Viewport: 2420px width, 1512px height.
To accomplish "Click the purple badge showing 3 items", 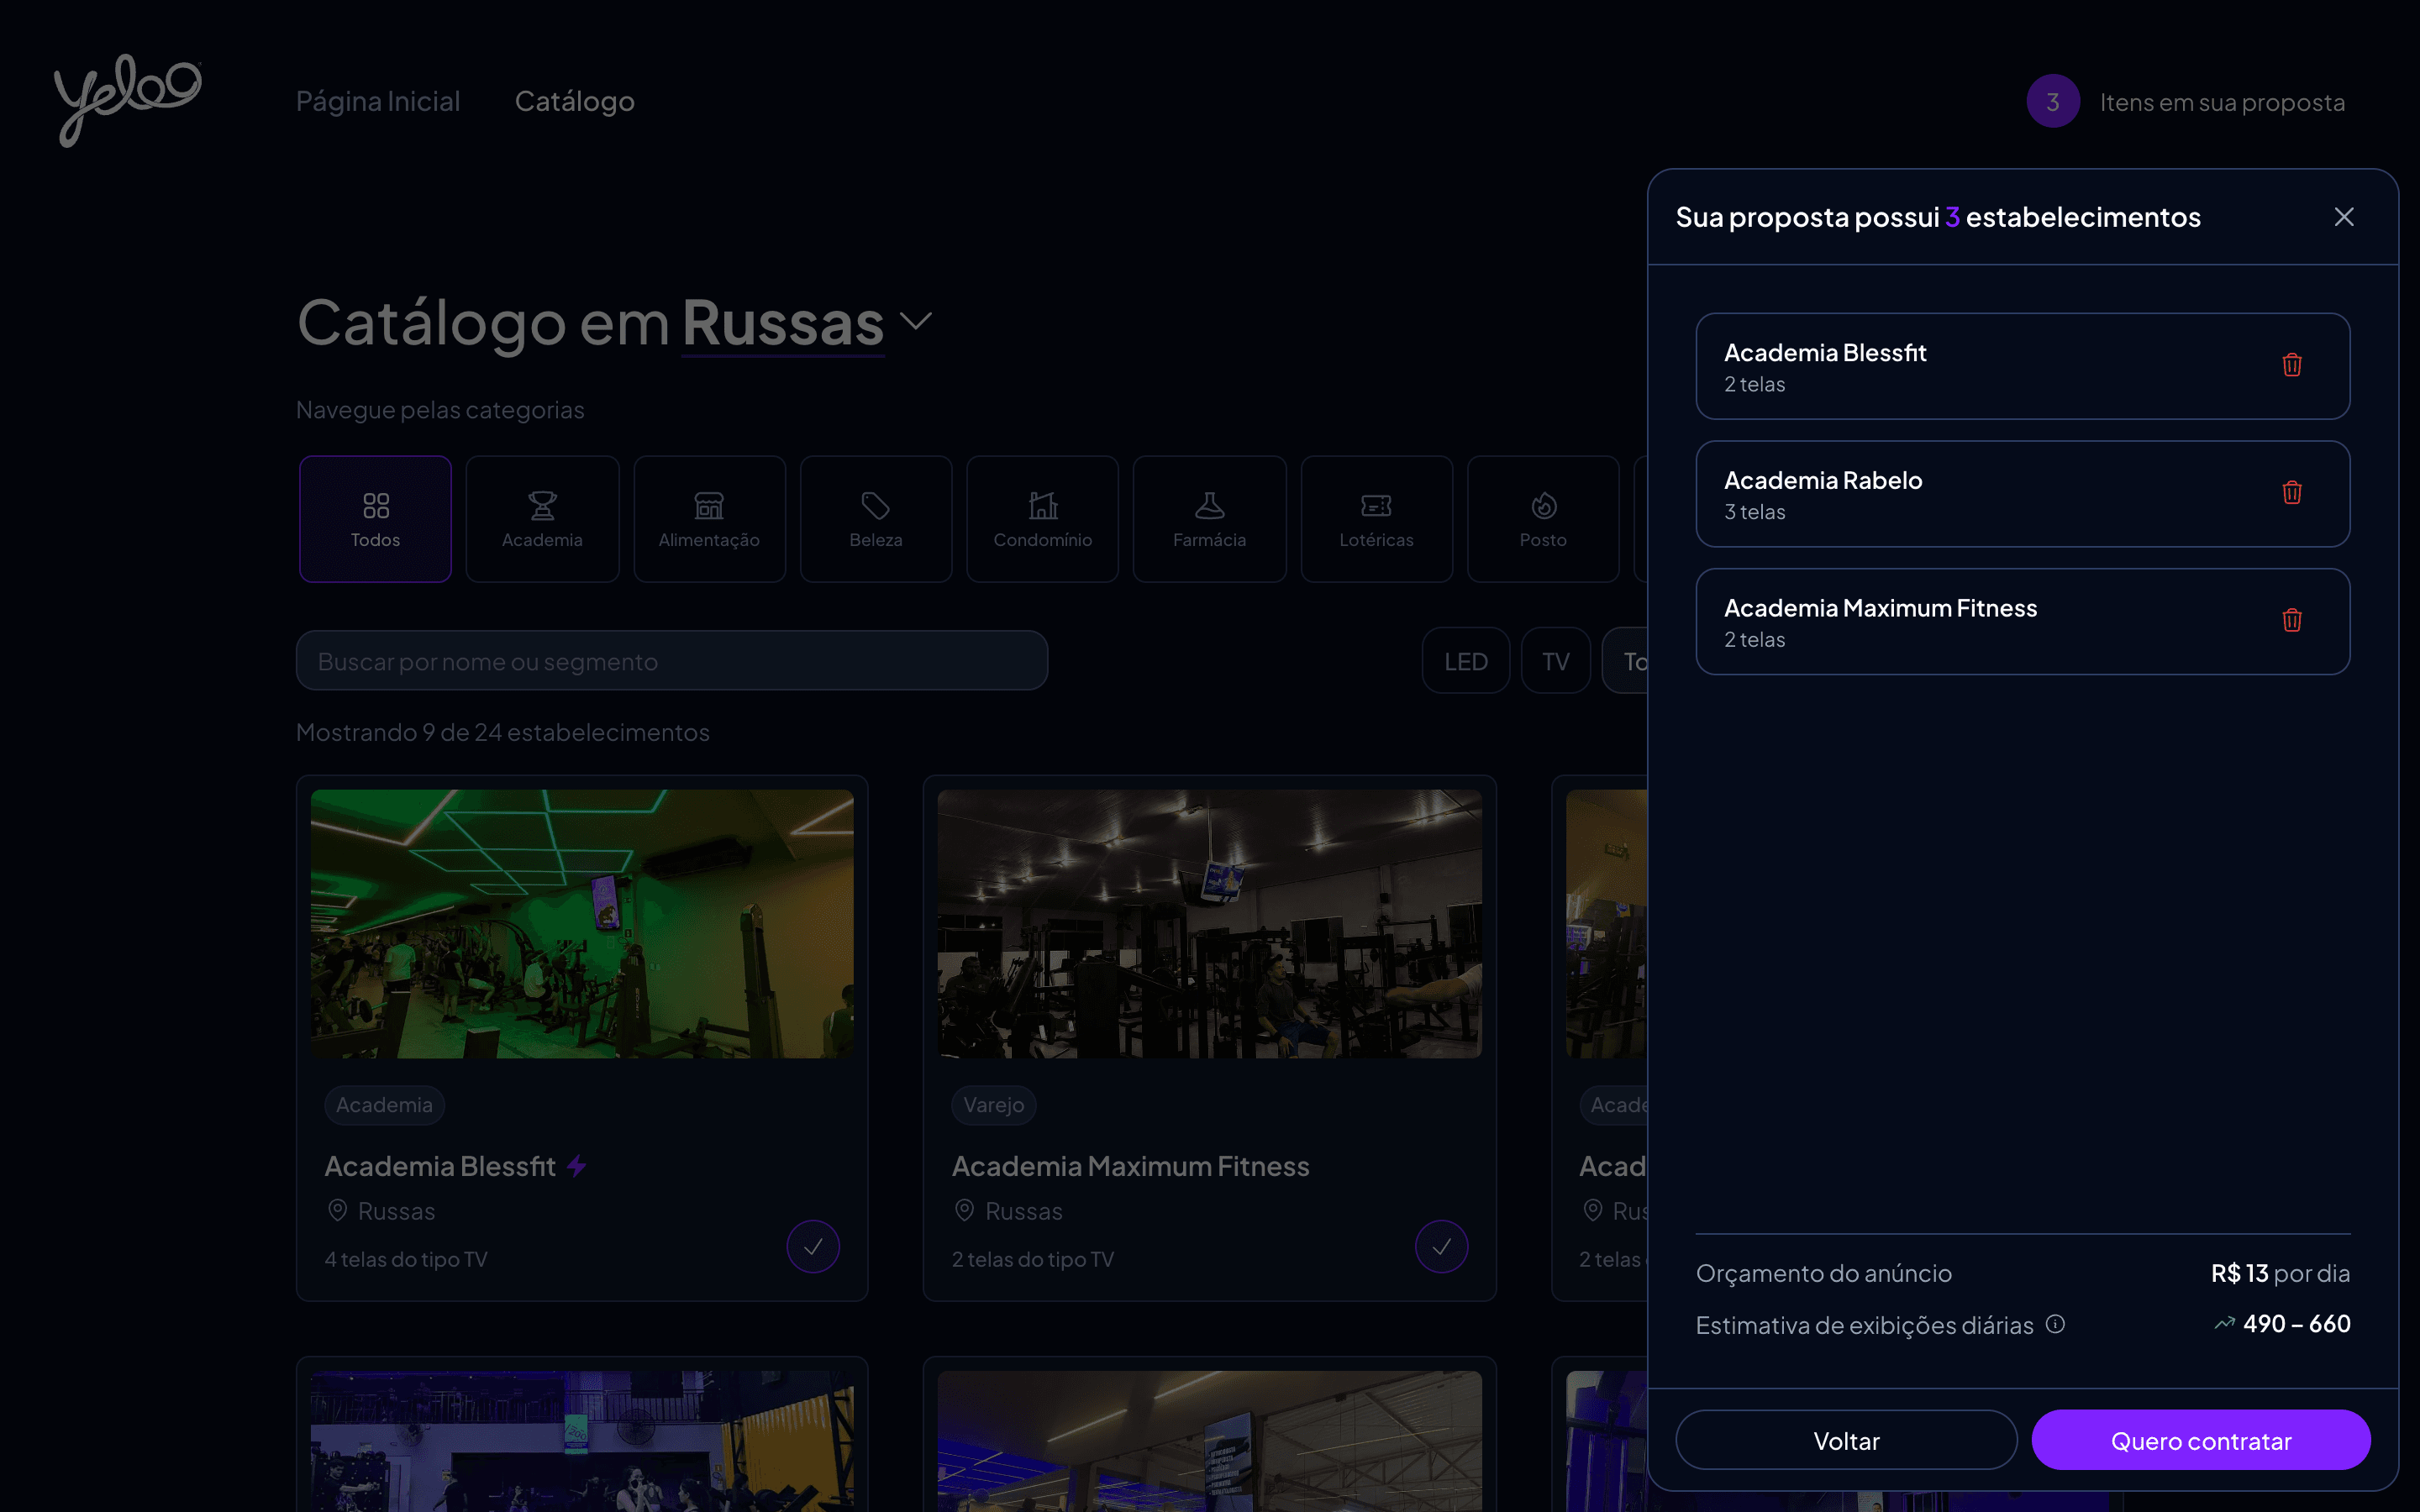I will pos(2053,101).
